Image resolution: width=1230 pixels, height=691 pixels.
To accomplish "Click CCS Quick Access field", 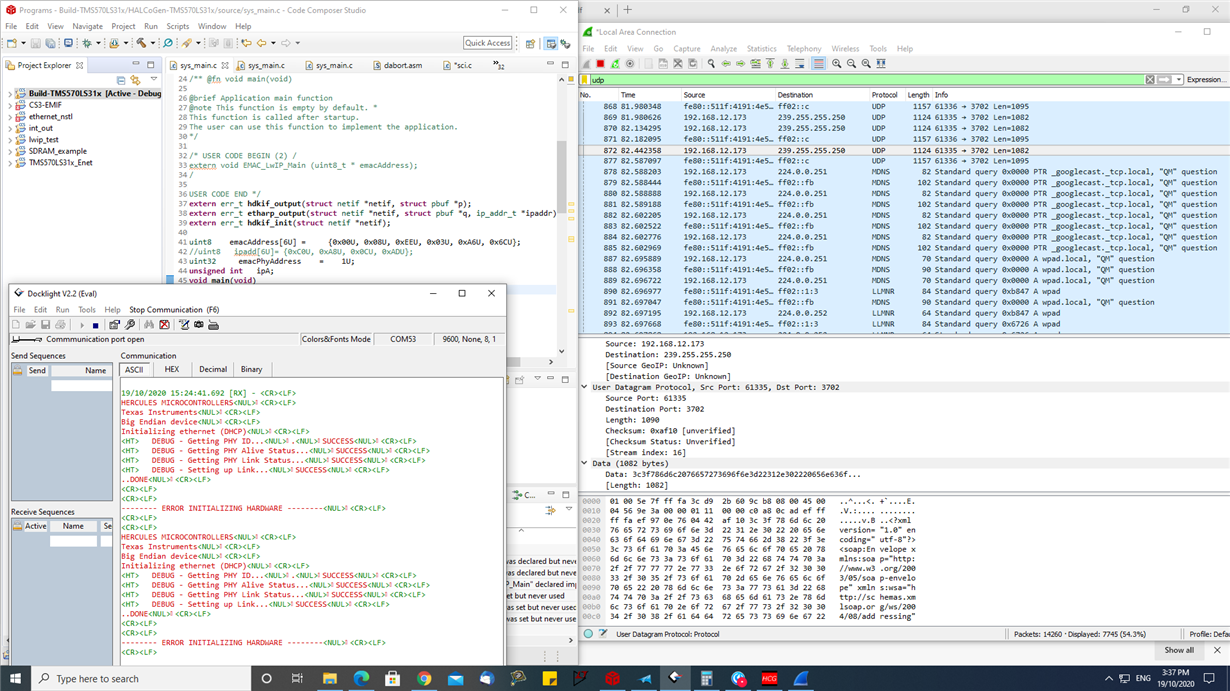I will pos(488,43).
